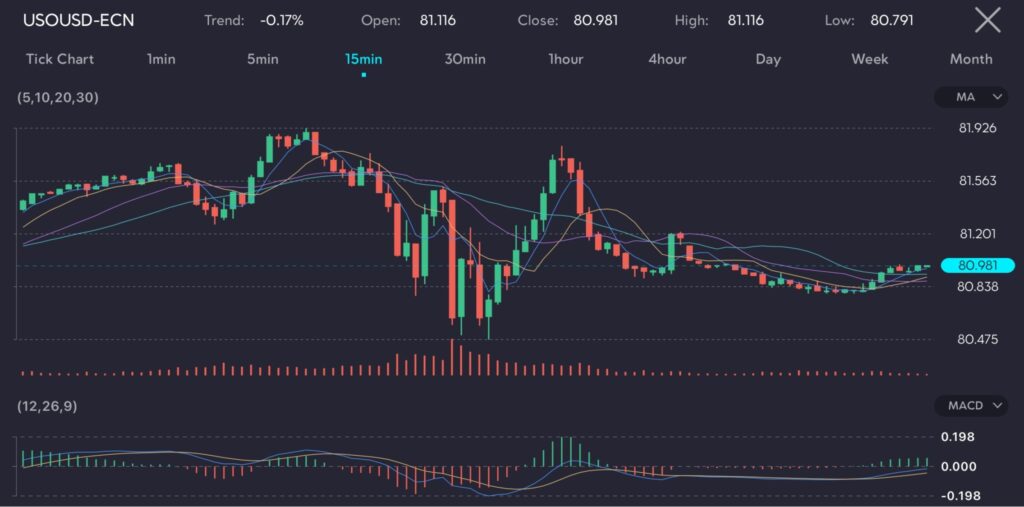Image resolution: width=1024 pixels, height=507 pixels.
Task: Switch to the 4hour chart
Action: 667,59
